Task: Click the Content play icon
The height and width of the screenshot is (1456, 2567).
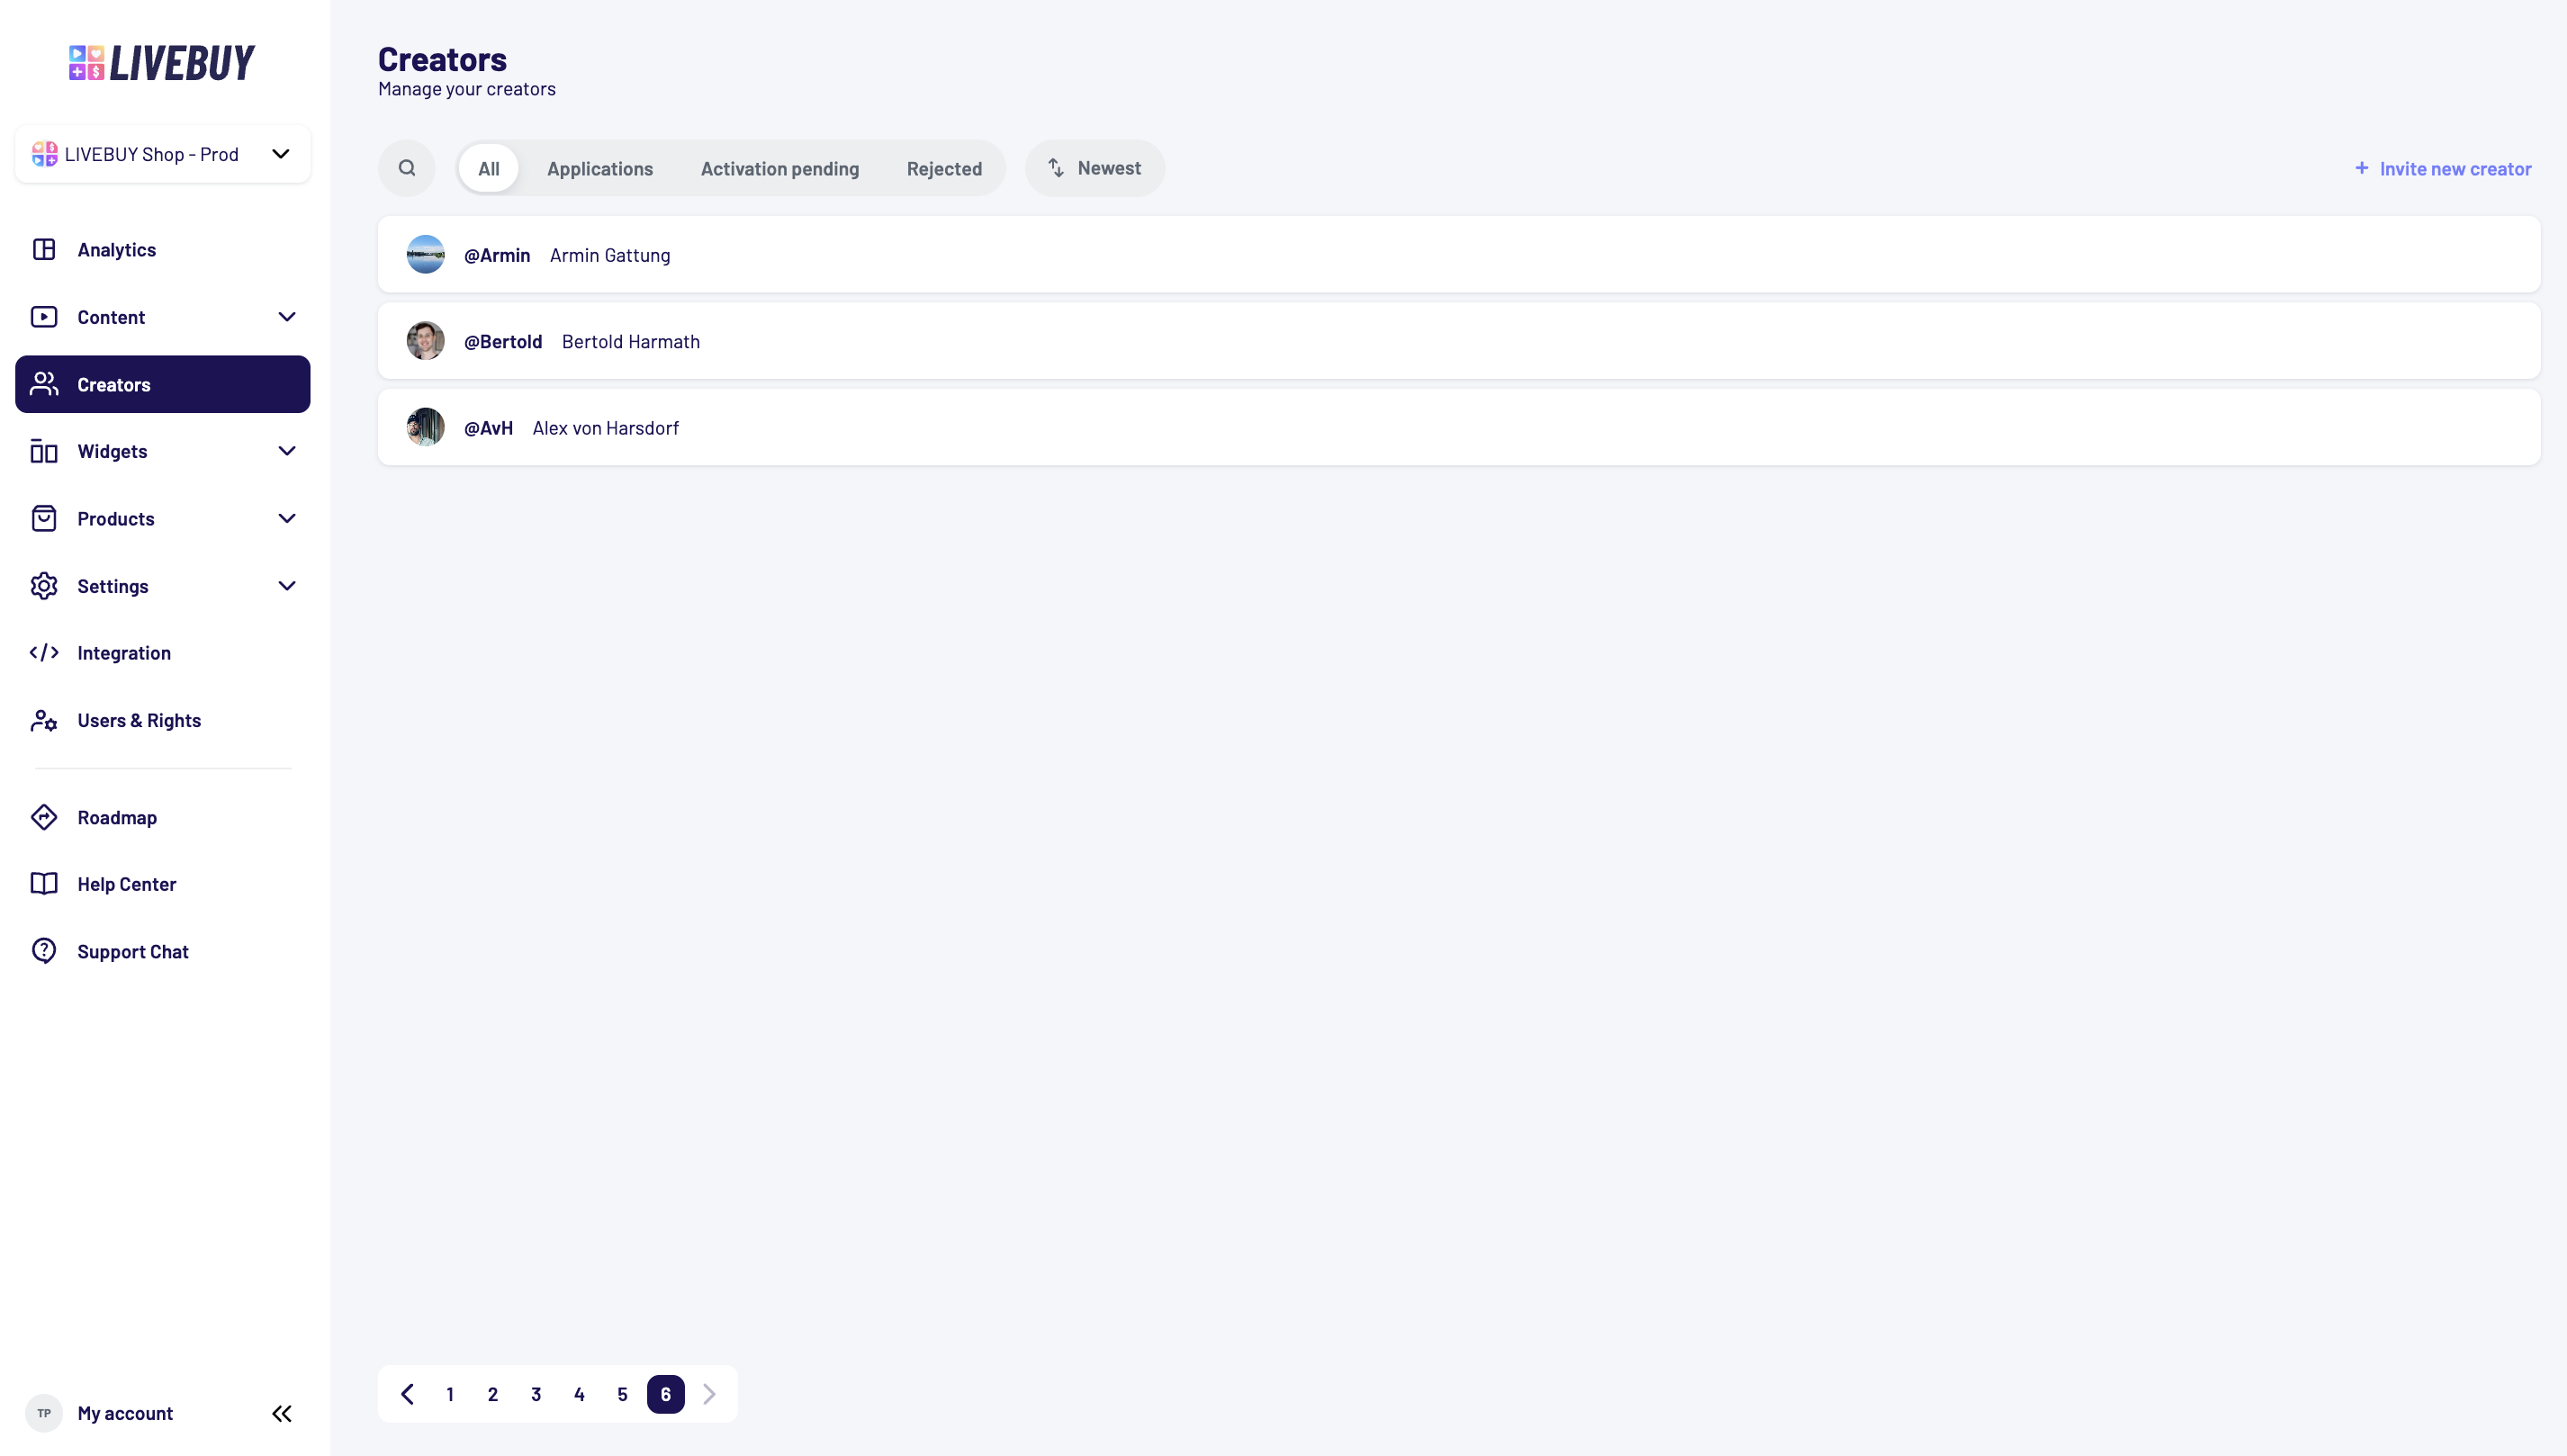Action: tap(44, 317)
